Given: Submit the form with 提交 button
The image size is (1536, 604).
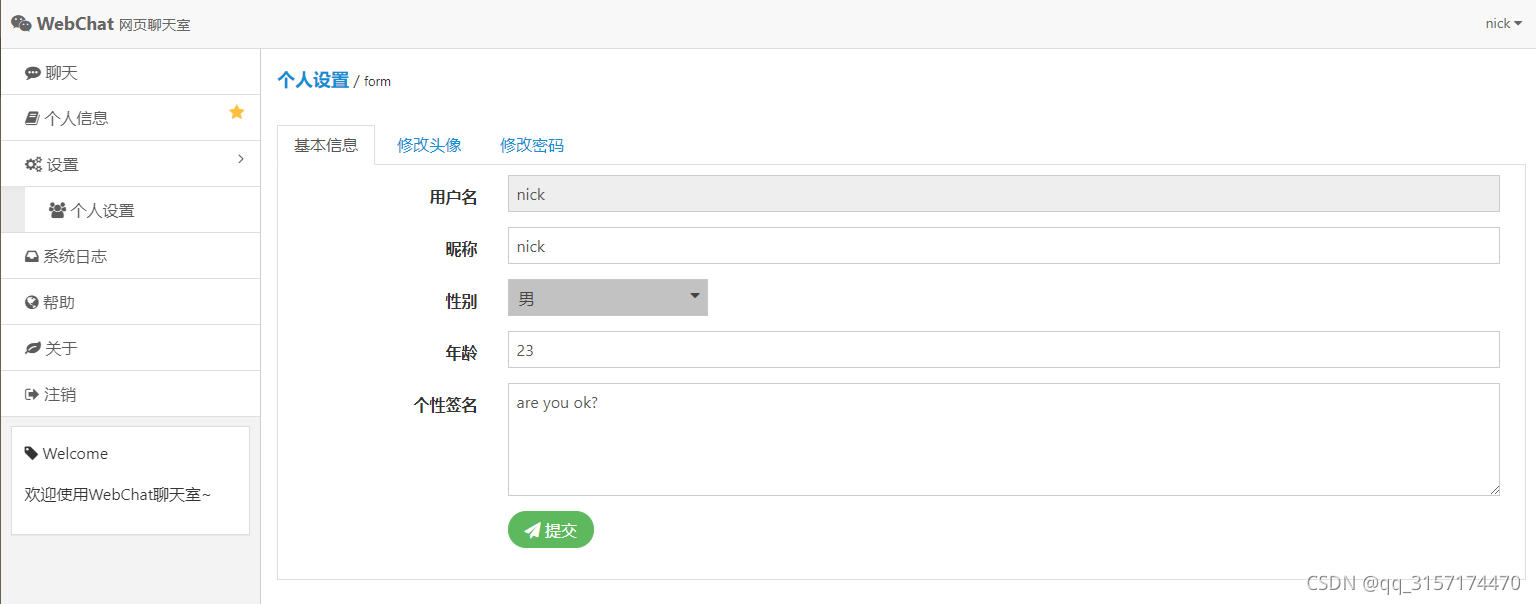Looking at the screenshot, I should [x=551, y=530].
